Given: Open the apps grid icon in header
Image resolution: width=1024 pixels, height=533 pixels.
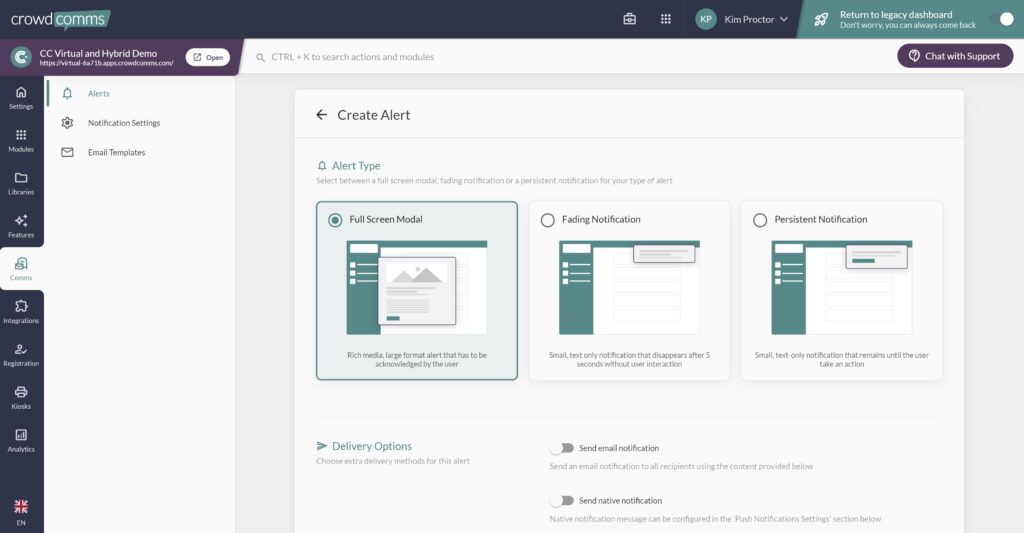Looking at the screenshot, I should [666, 19].
